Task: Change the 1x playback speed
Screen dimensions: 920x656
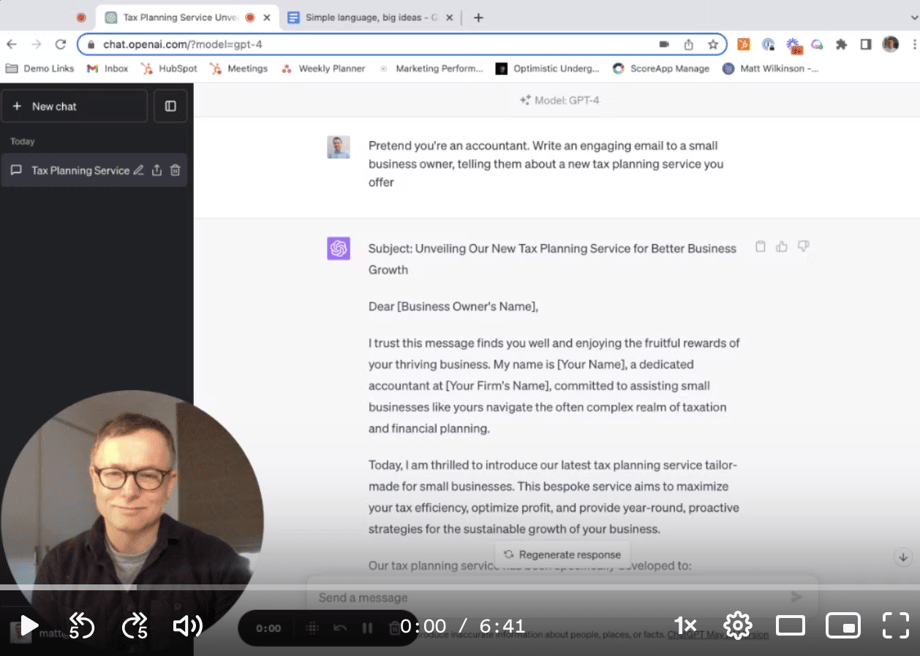Action: [x=685, y=627]
